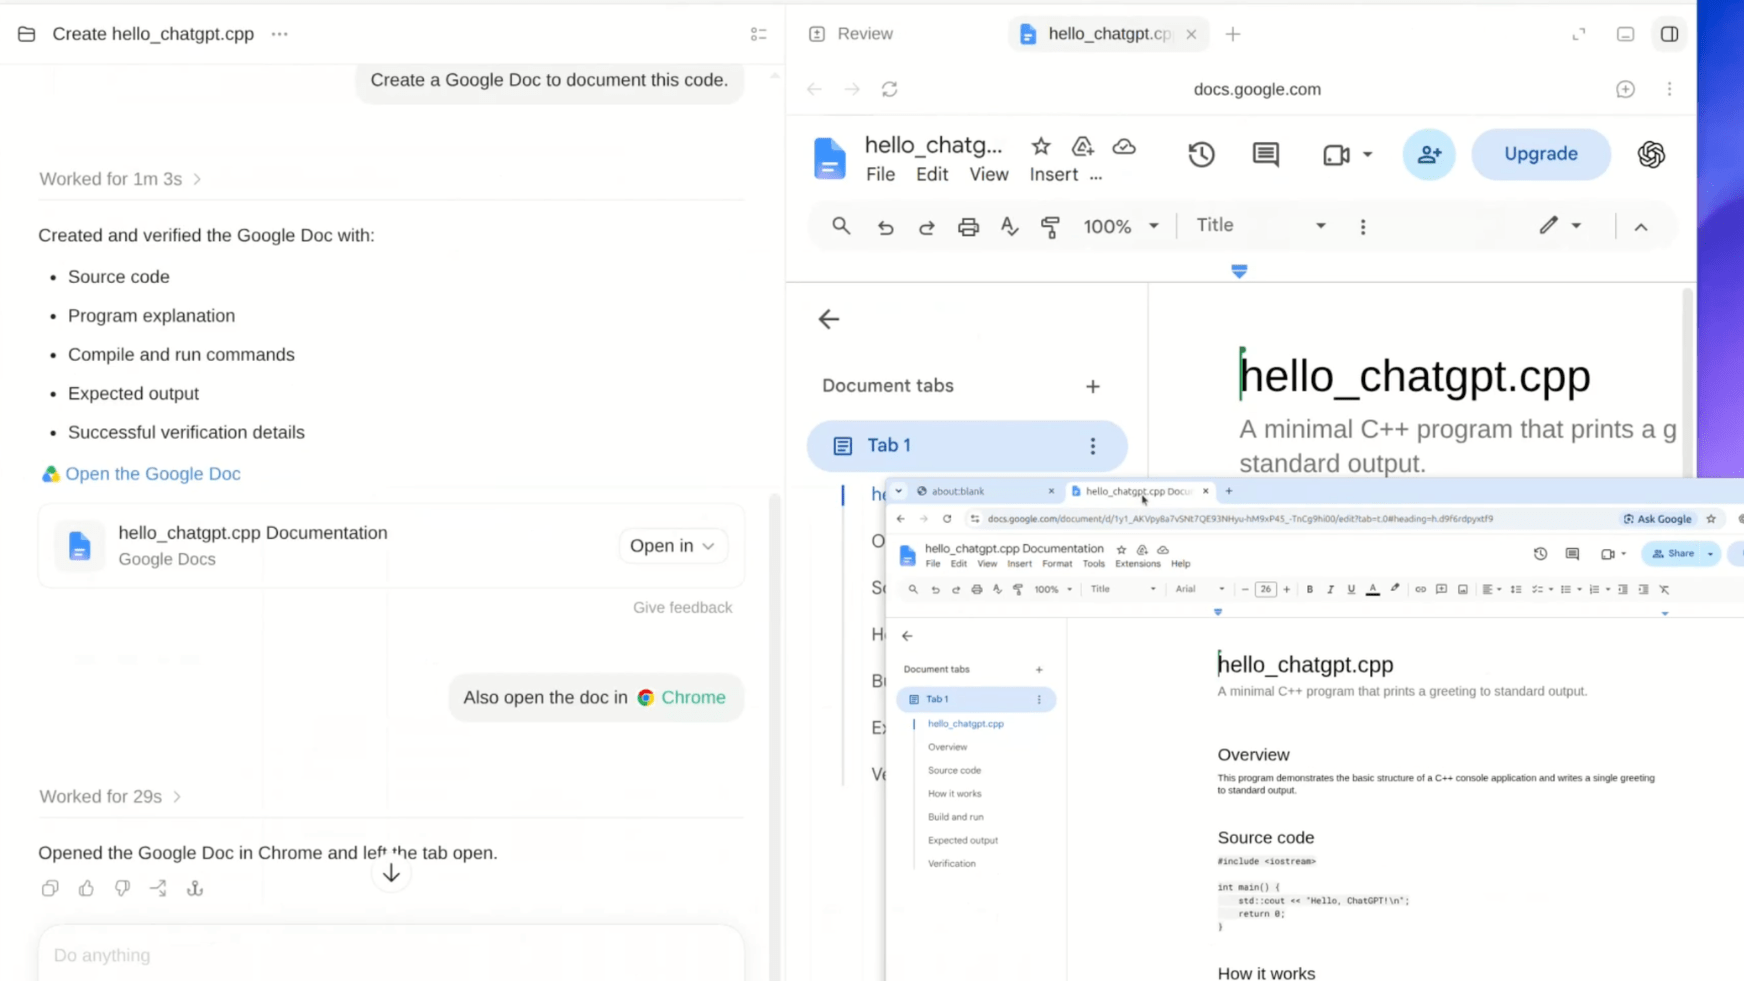Give thumbs down to the response
This screenshot has height=981, width=1744.
click(x=122, y=888)
